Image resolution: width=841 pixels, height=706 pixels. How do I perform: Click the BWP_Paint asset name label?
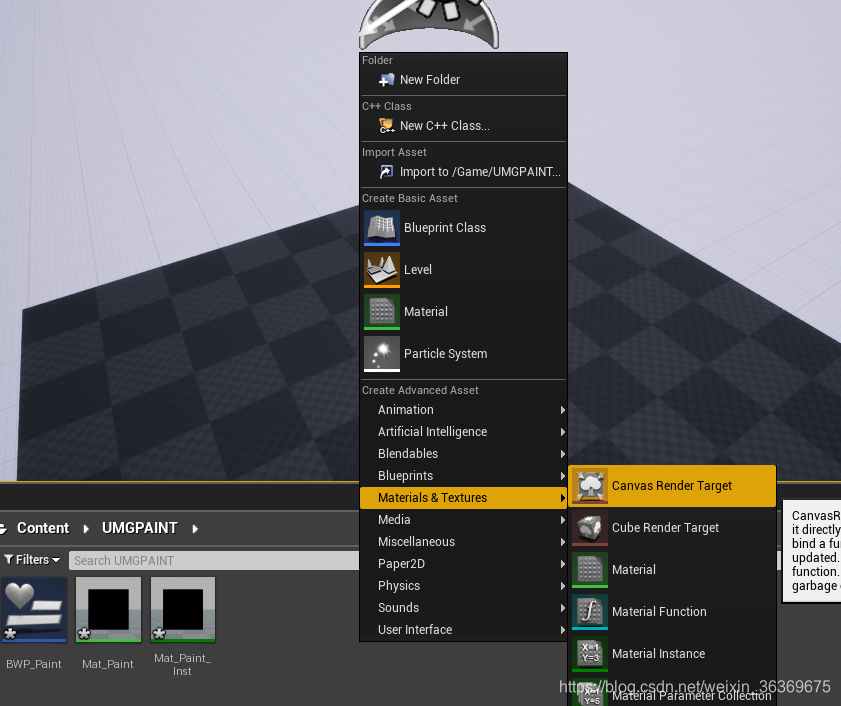(x=34, y=664)
